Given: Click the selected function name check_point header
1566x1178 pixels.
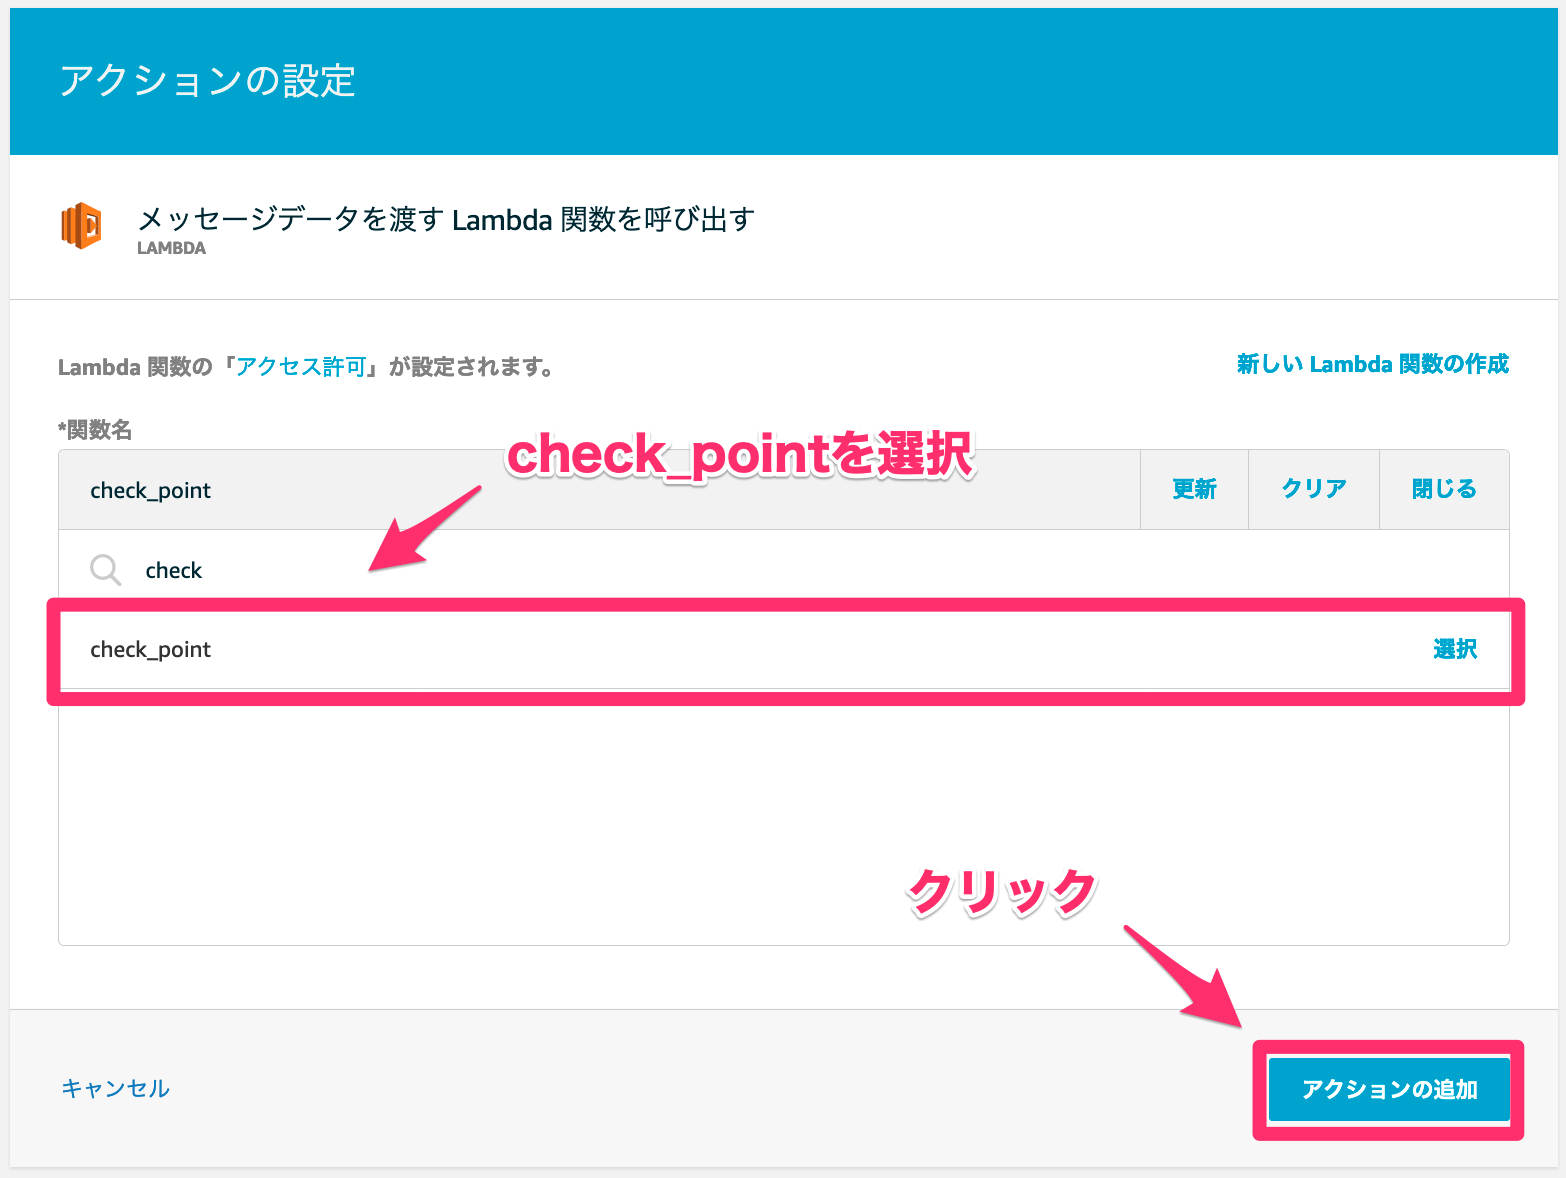Looking at the screenshot, I should (151, 490).
